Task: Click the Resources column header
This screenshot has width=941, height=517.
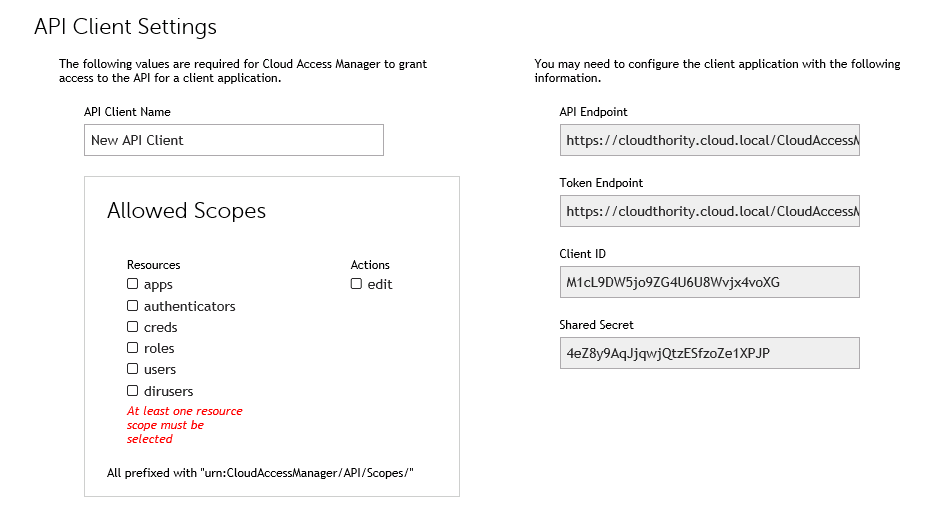Action: pos(153,265)
